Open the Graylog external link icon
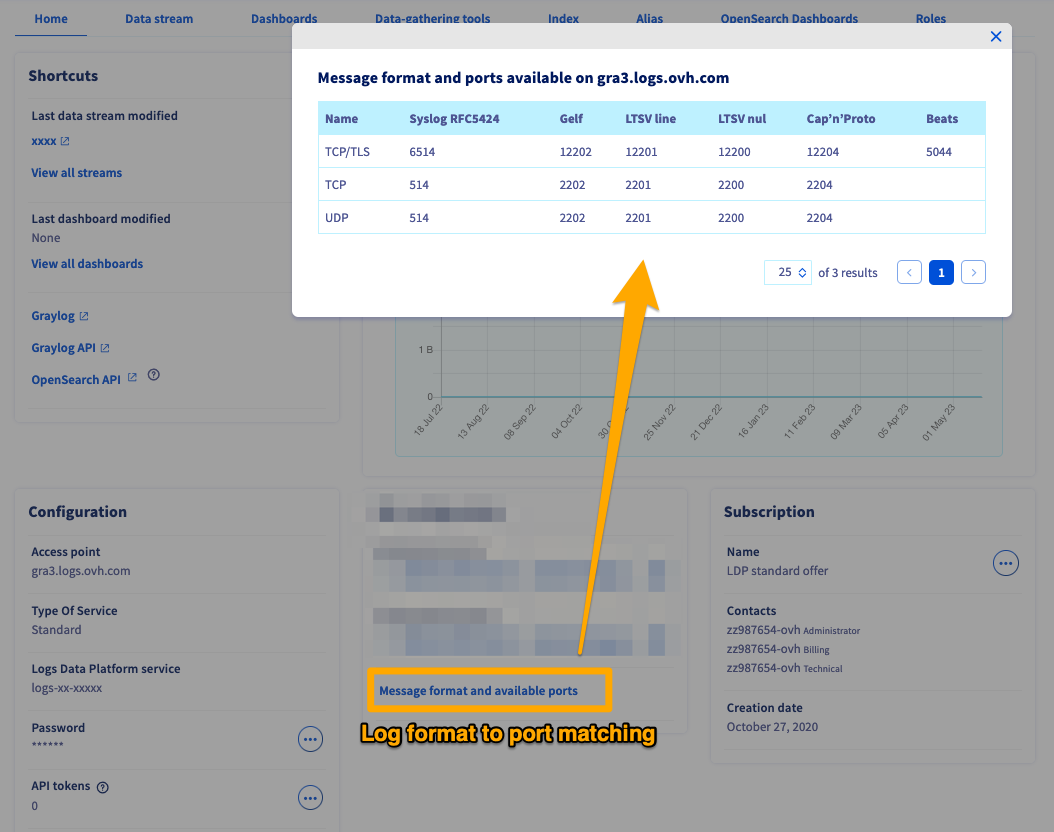The width and height of the screenshot is (1054, 832). pyautogui.click(x=85, y=315)
